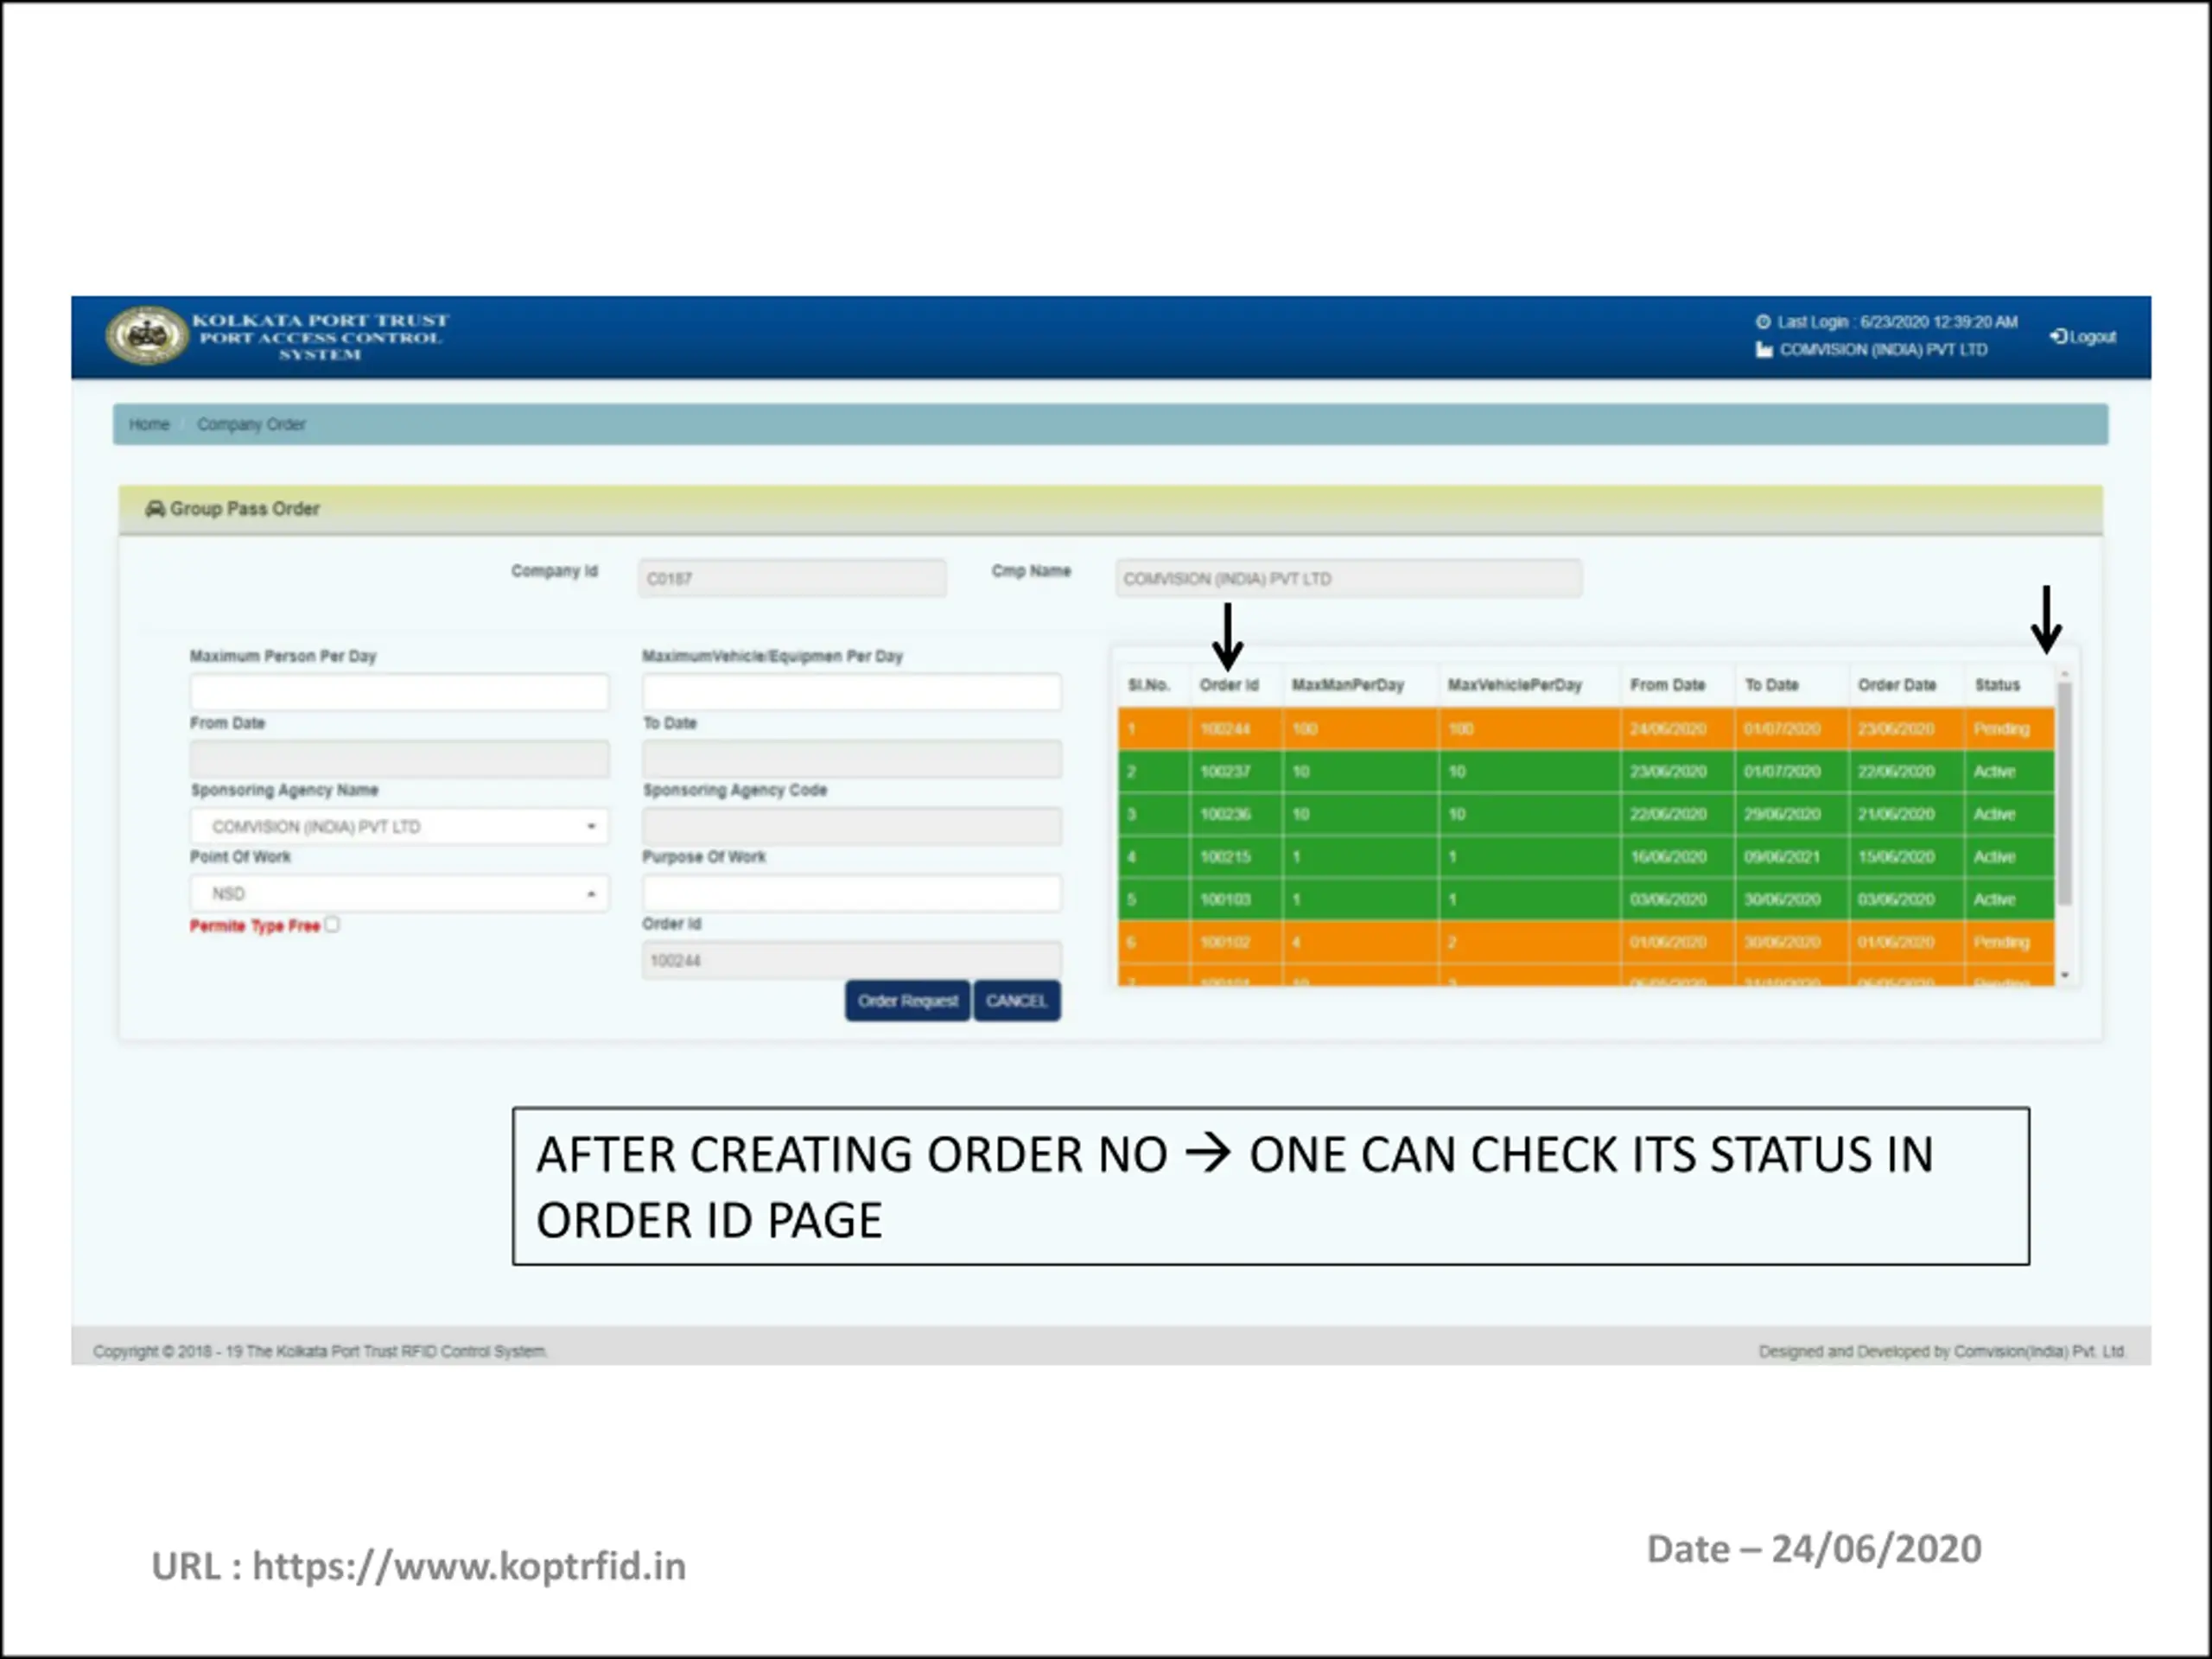Go to Home breadcrumb
The image size is (2212, 1659).
click(x=149, y=424)
